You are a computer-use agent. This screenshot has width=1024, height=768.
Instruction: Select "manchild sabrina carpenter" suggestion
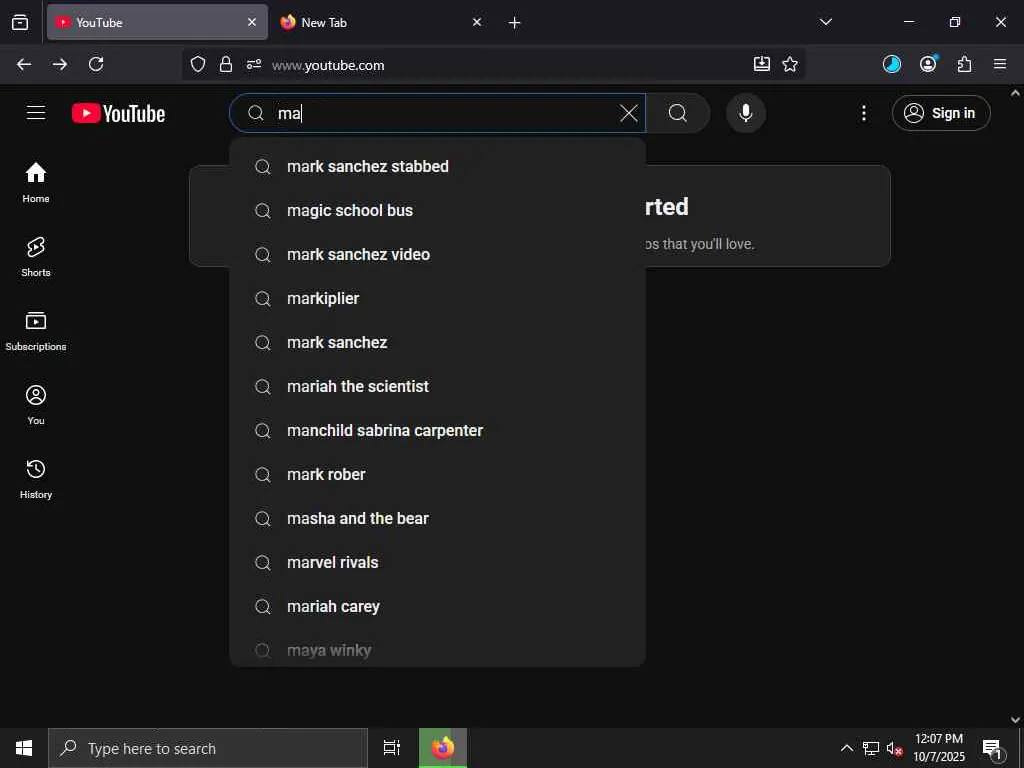438,430
